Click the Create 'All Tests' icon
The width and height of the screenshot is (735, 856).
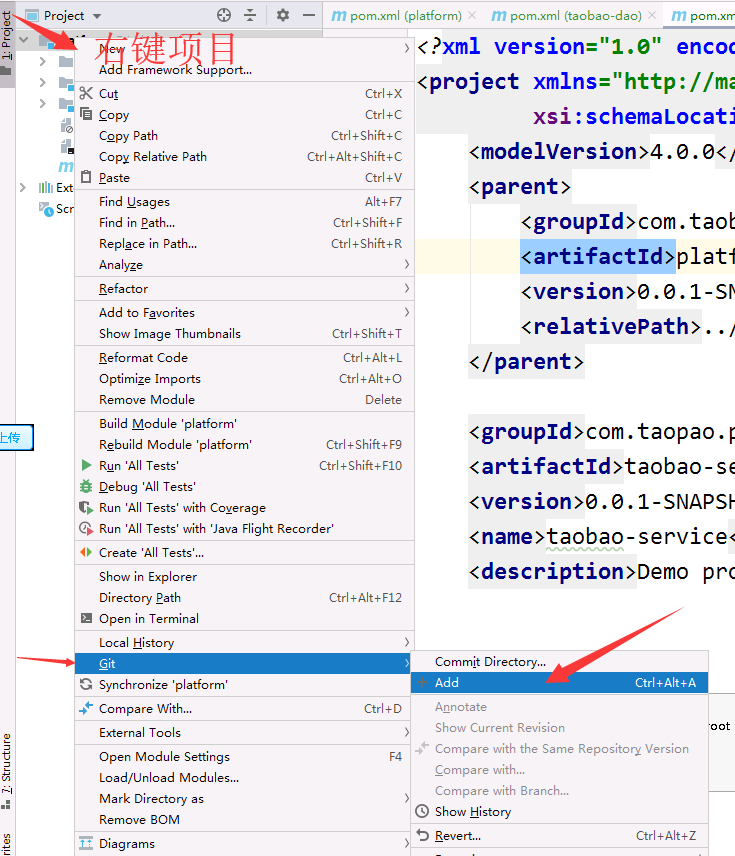86,552
